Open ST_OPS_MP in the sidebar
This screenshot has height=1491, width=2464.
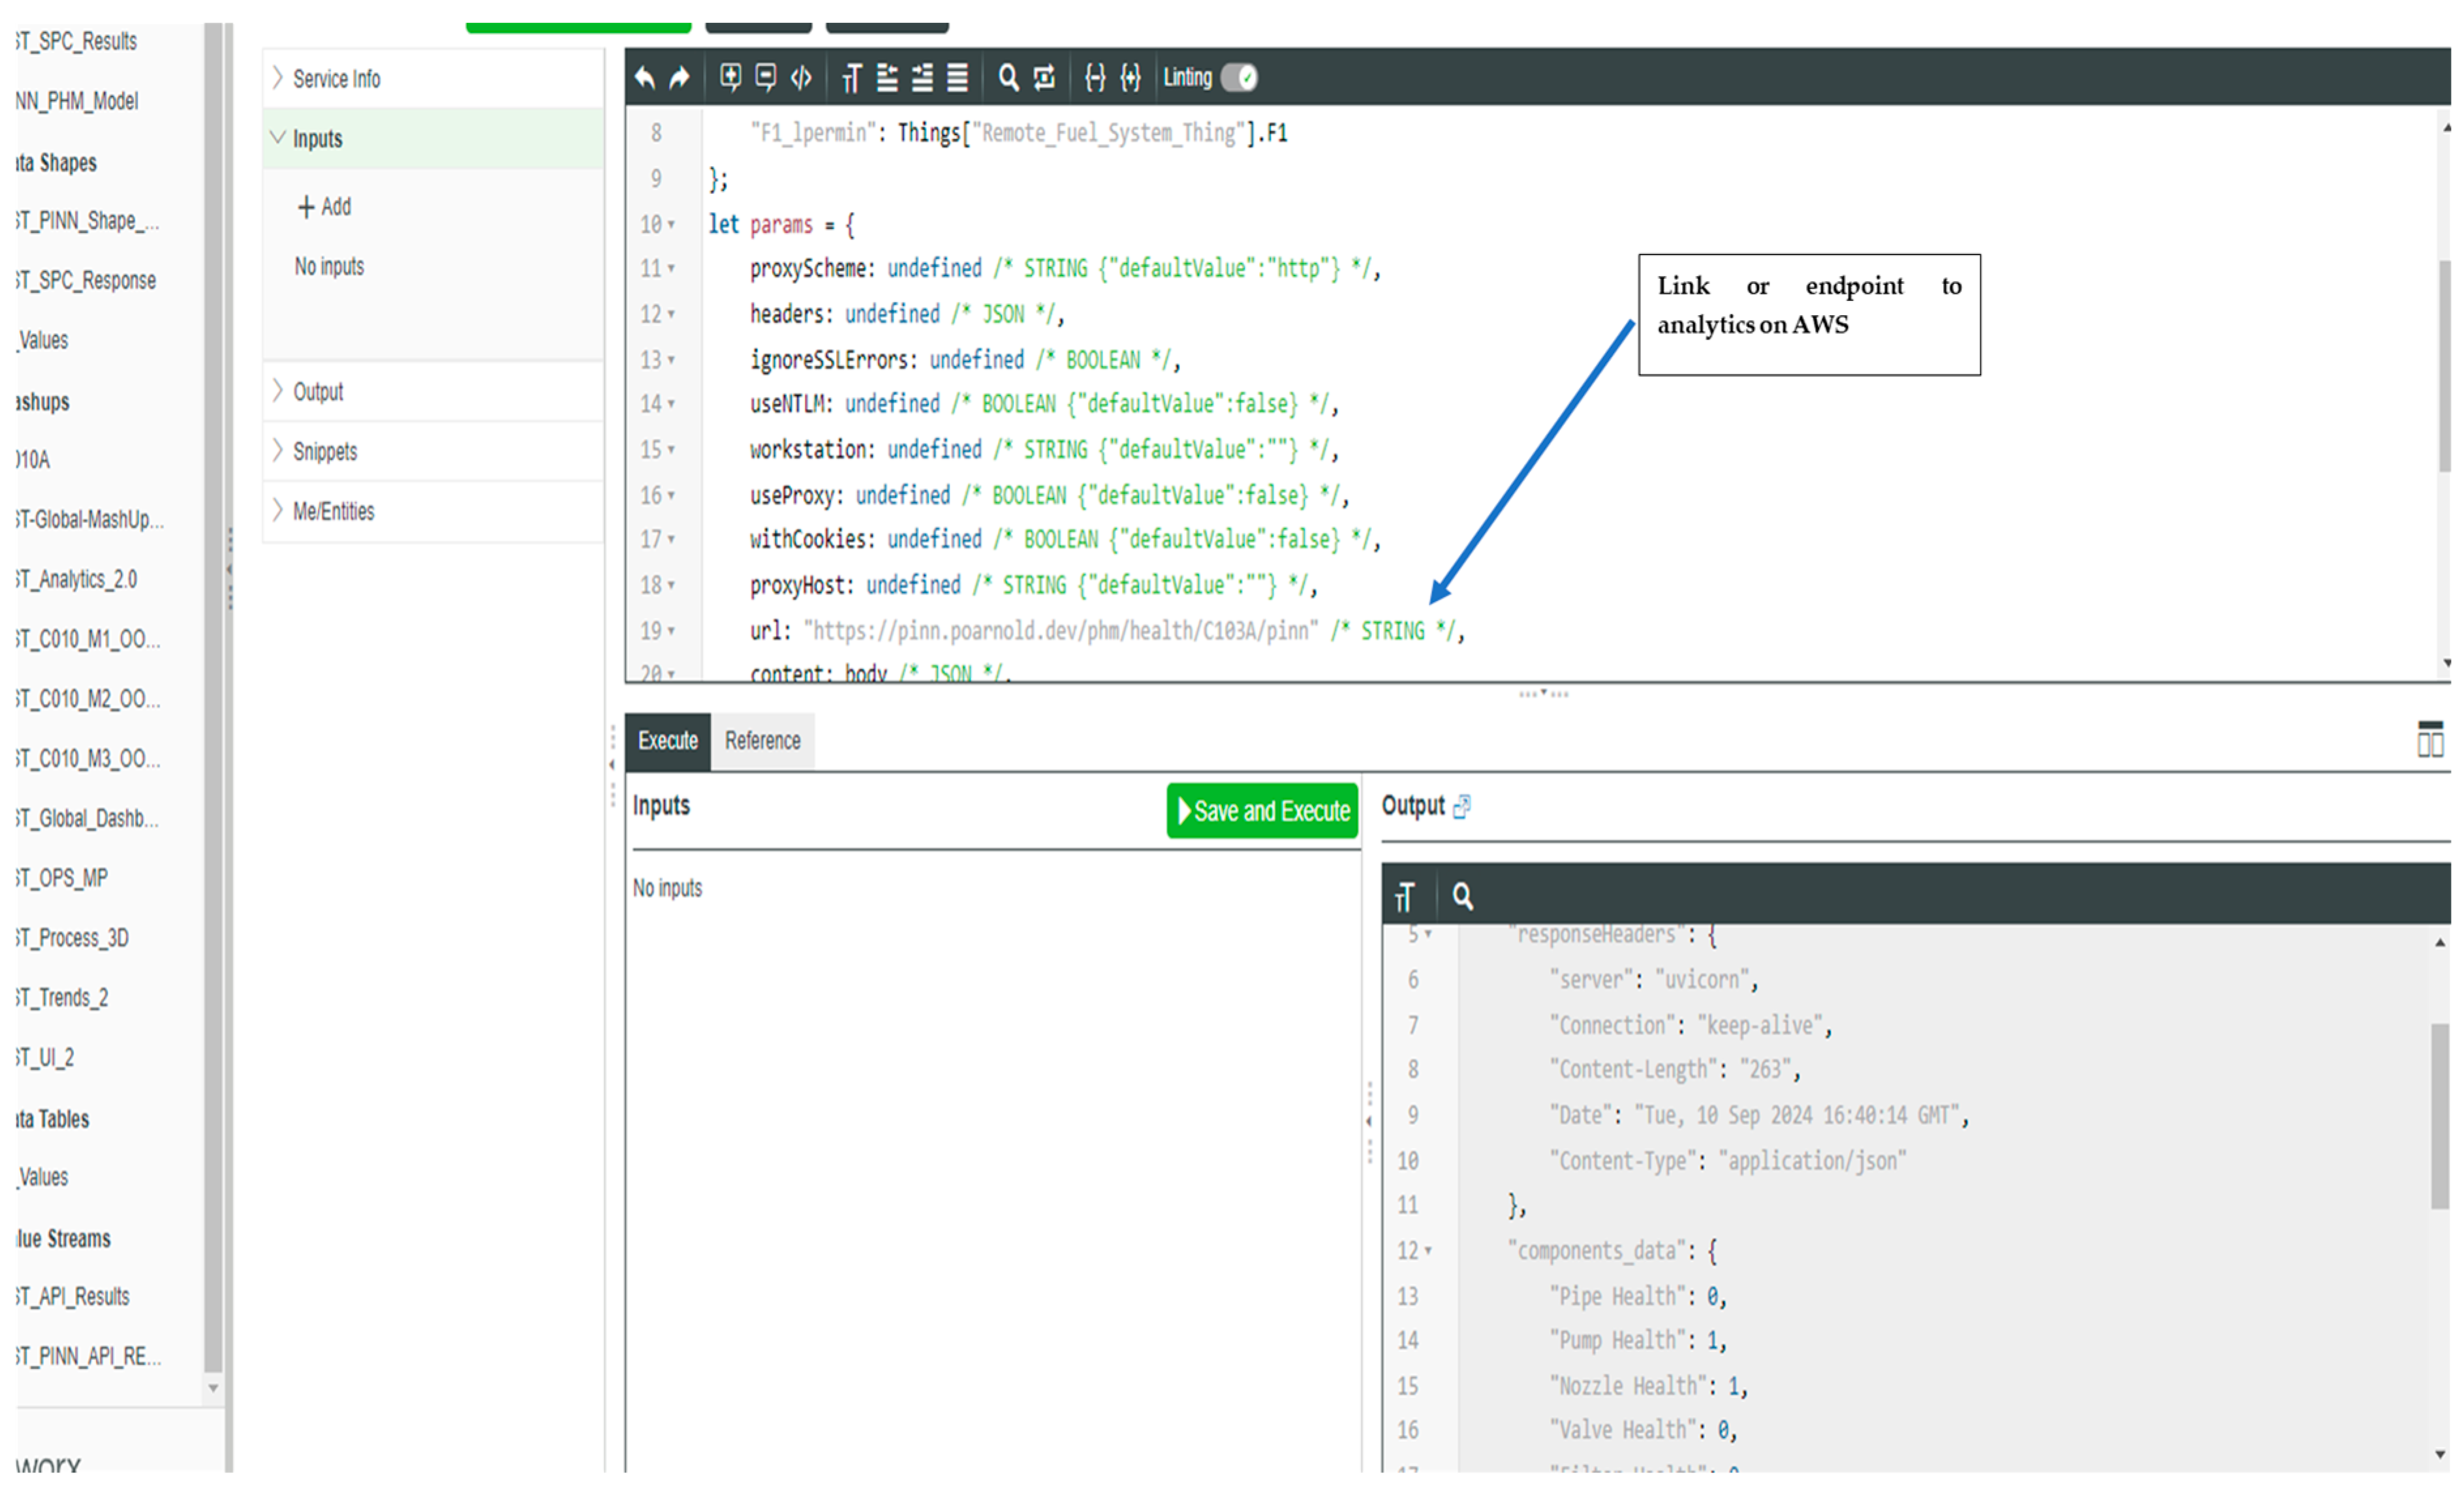(x=61, y=878)
